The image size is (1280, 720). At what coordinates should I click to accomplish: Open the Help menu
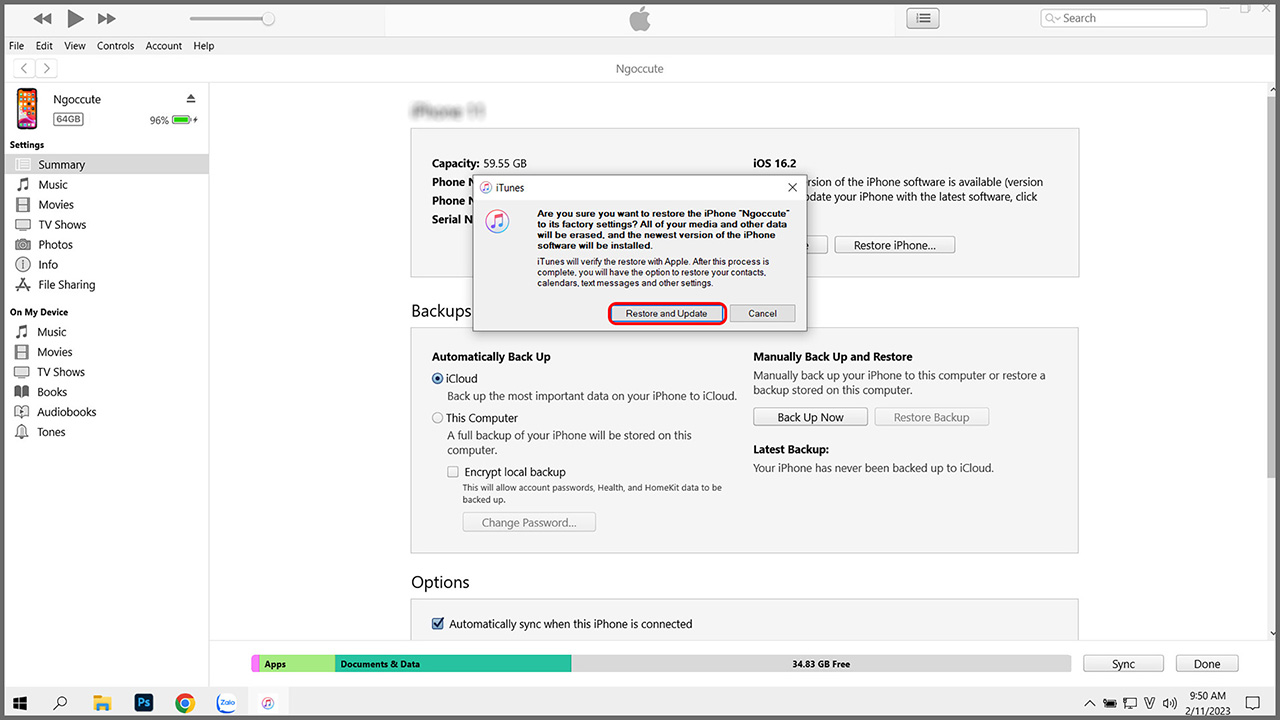204,46
